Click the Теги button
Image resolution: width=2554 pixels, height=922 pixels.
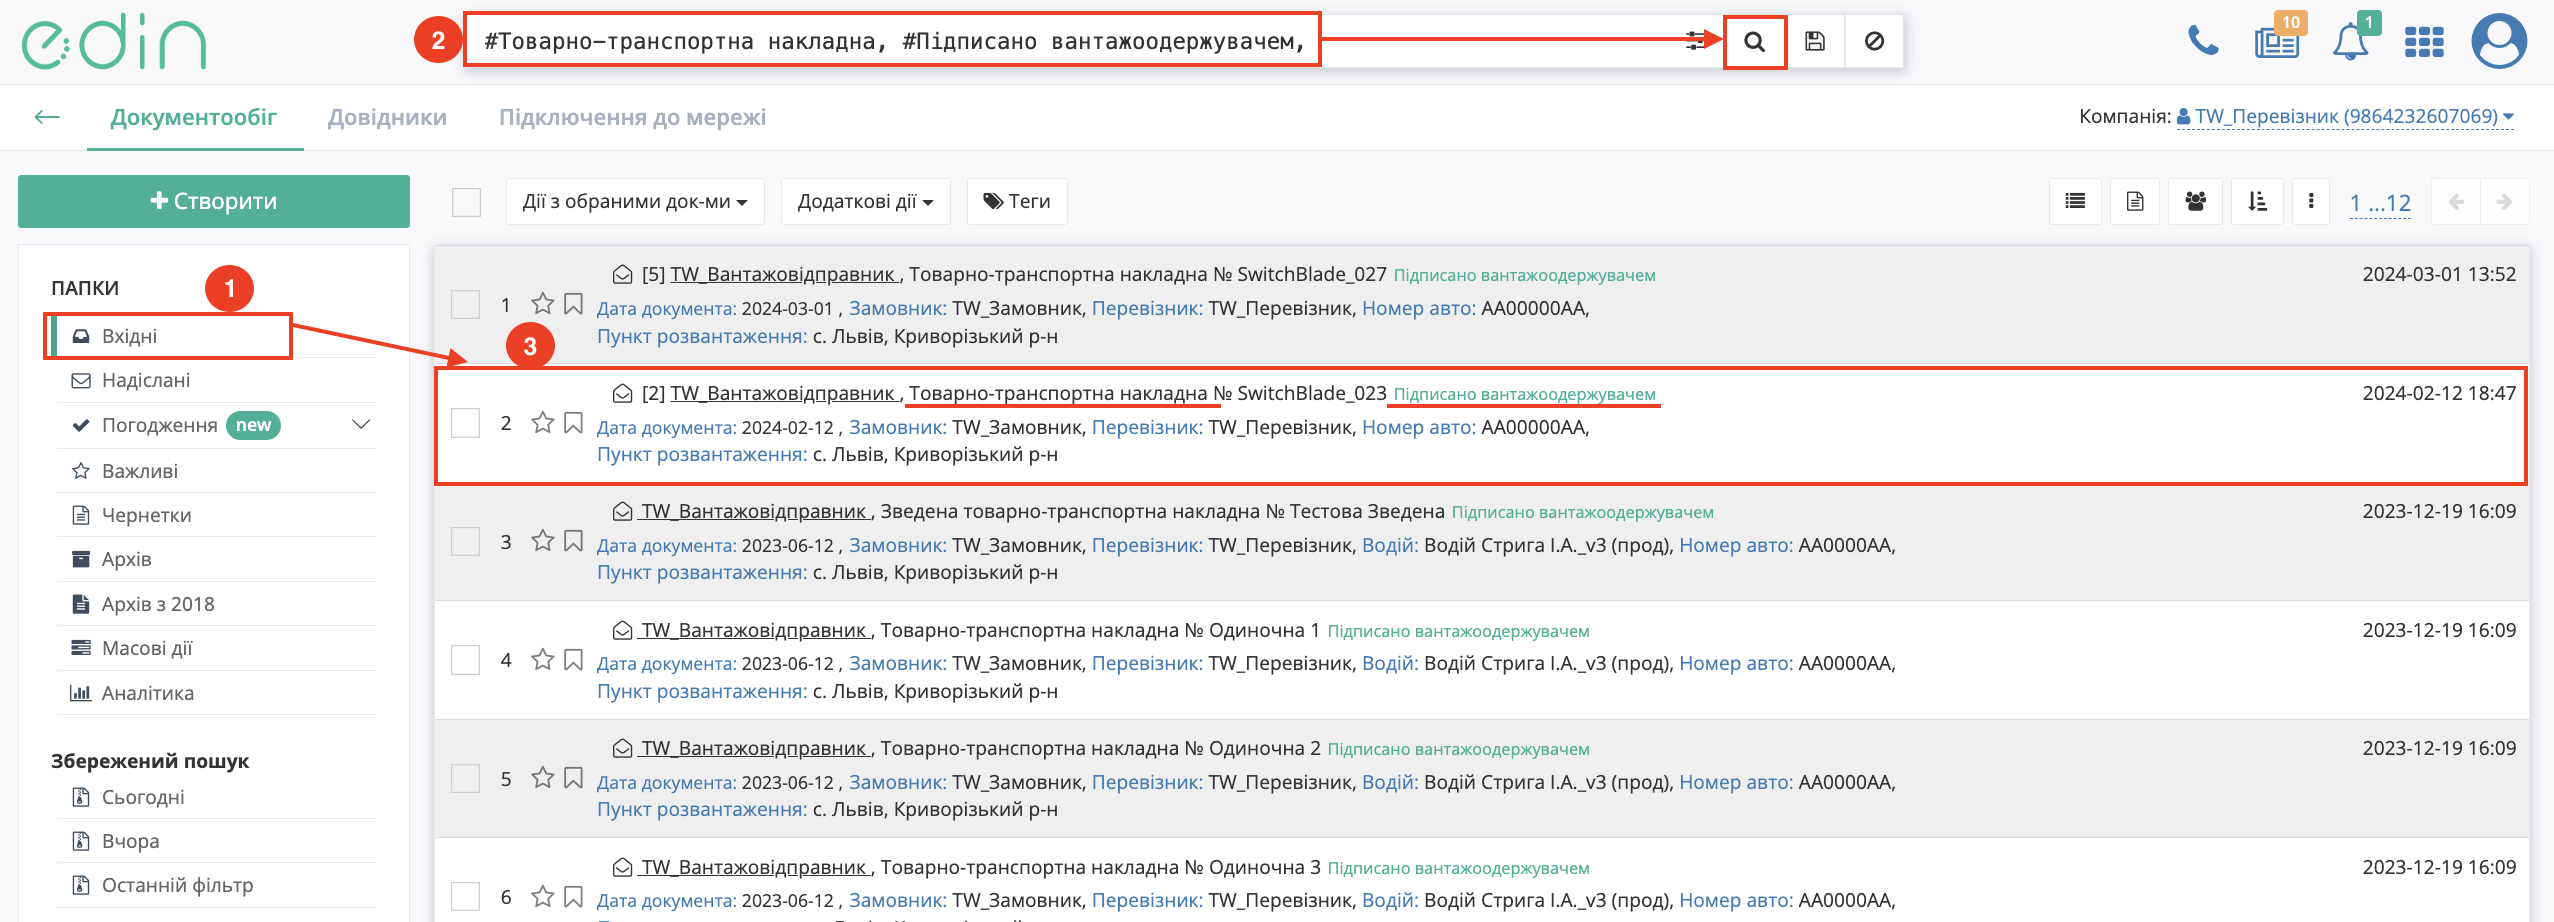click(x=1017, y=202)
